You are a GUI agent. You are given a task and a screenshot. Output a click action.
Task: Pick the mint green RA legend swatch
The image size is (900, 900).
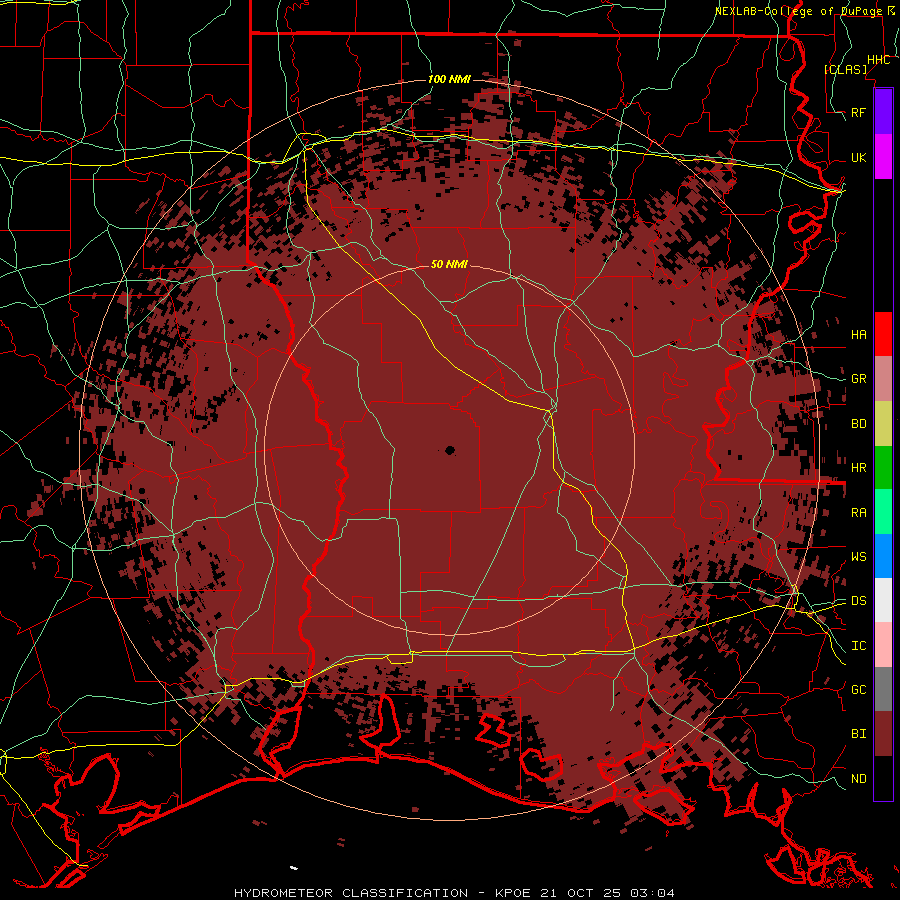pos(883,512)
